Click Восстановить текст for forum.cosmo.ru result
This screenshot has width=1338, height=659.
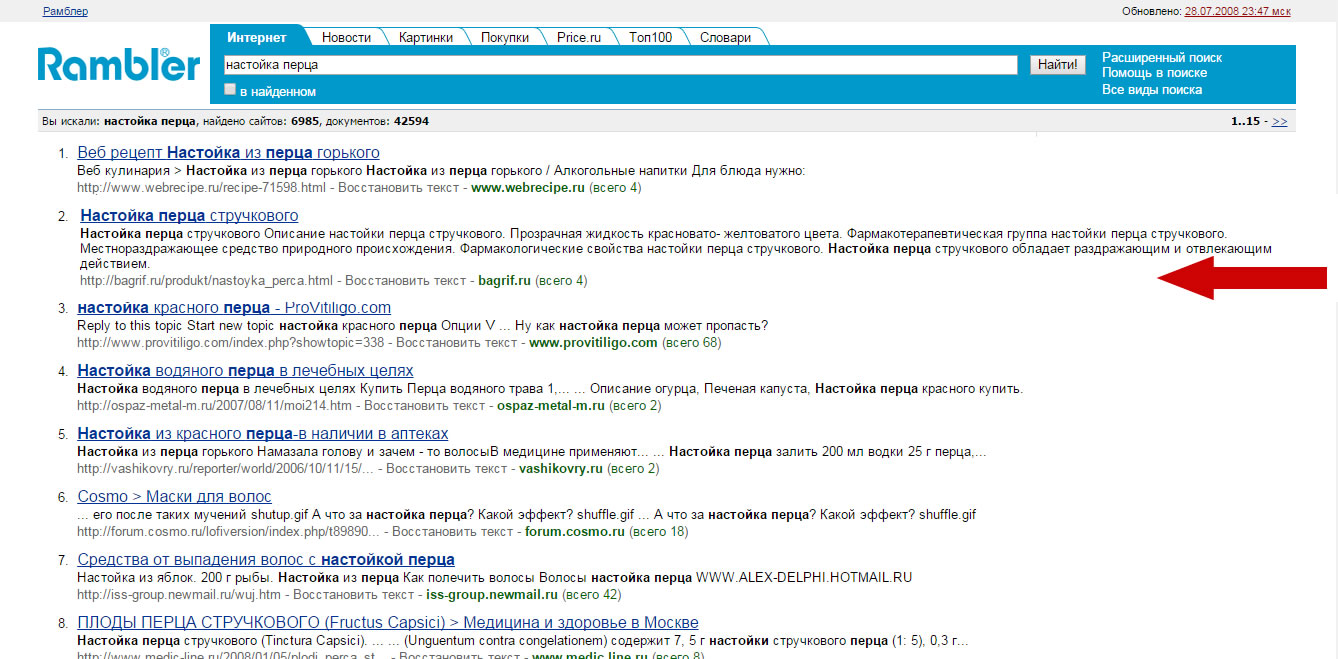click(453, 531)
